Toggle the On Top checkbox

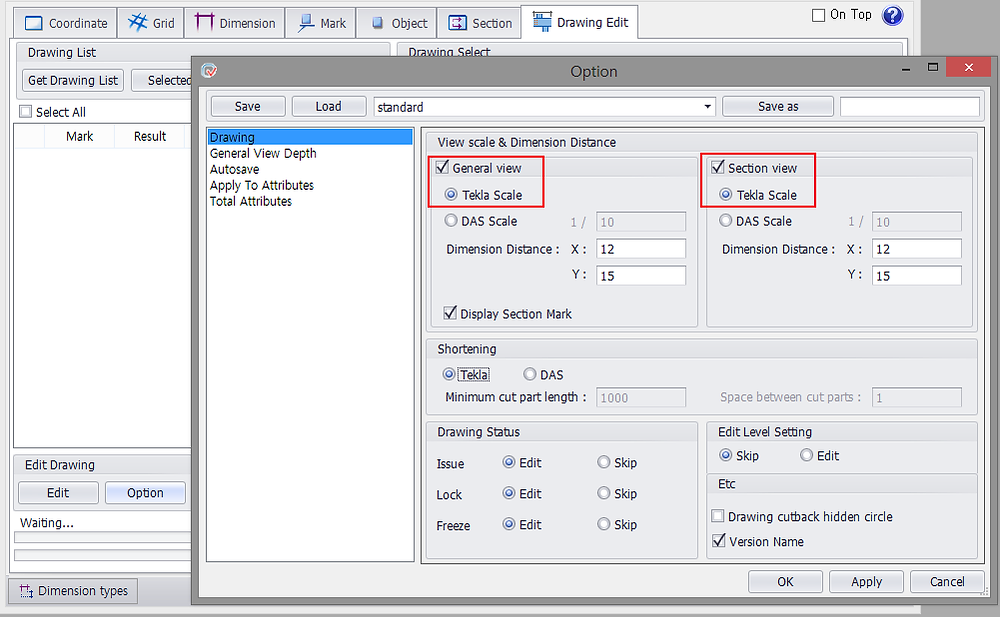click(x=818, y=15)
